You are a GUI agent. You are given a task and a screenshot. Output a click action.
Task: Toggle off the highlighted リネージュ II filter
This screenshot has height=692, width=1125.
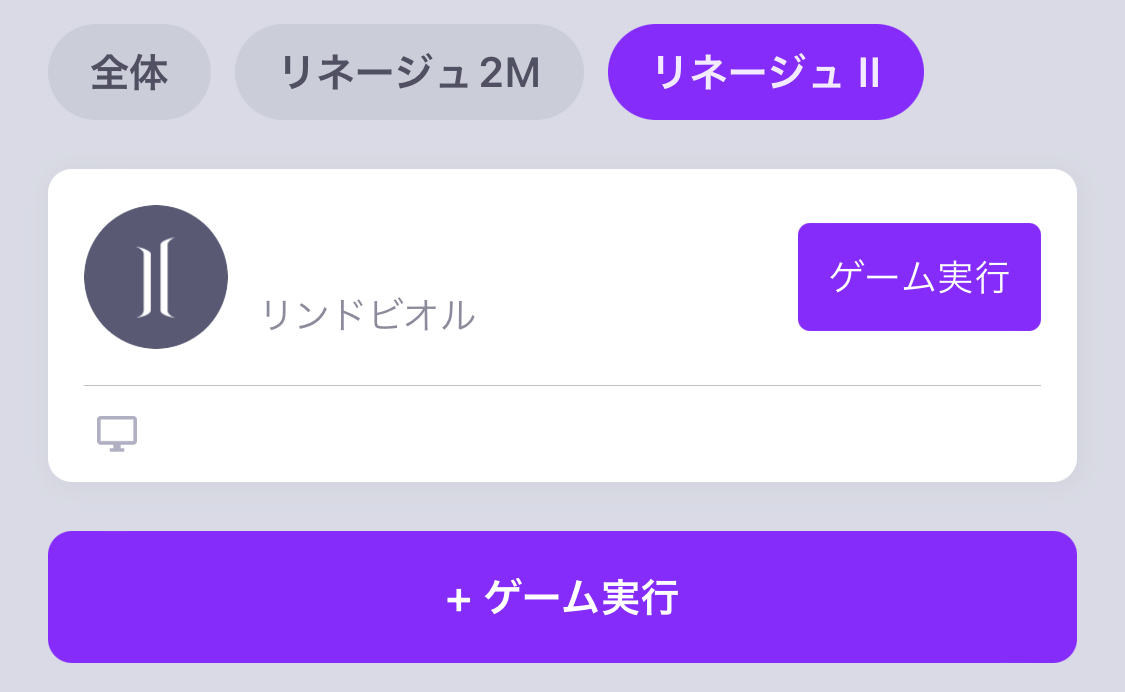tap(765, 71)
